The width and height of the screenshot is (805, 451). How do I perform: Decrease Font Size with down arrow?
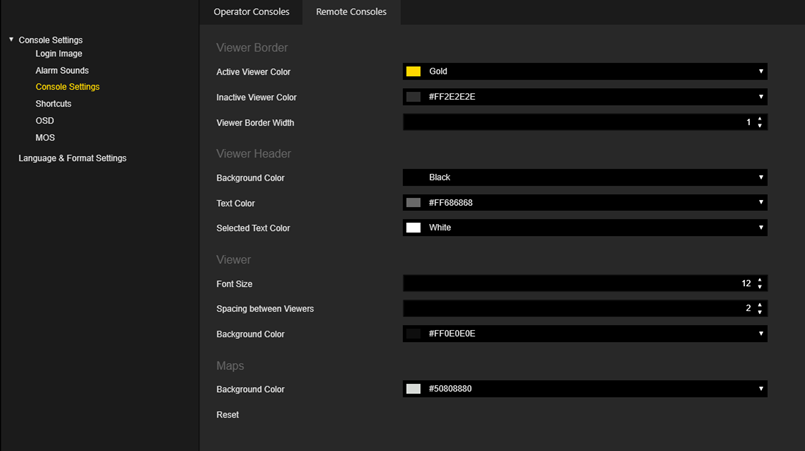pos(760,287)
